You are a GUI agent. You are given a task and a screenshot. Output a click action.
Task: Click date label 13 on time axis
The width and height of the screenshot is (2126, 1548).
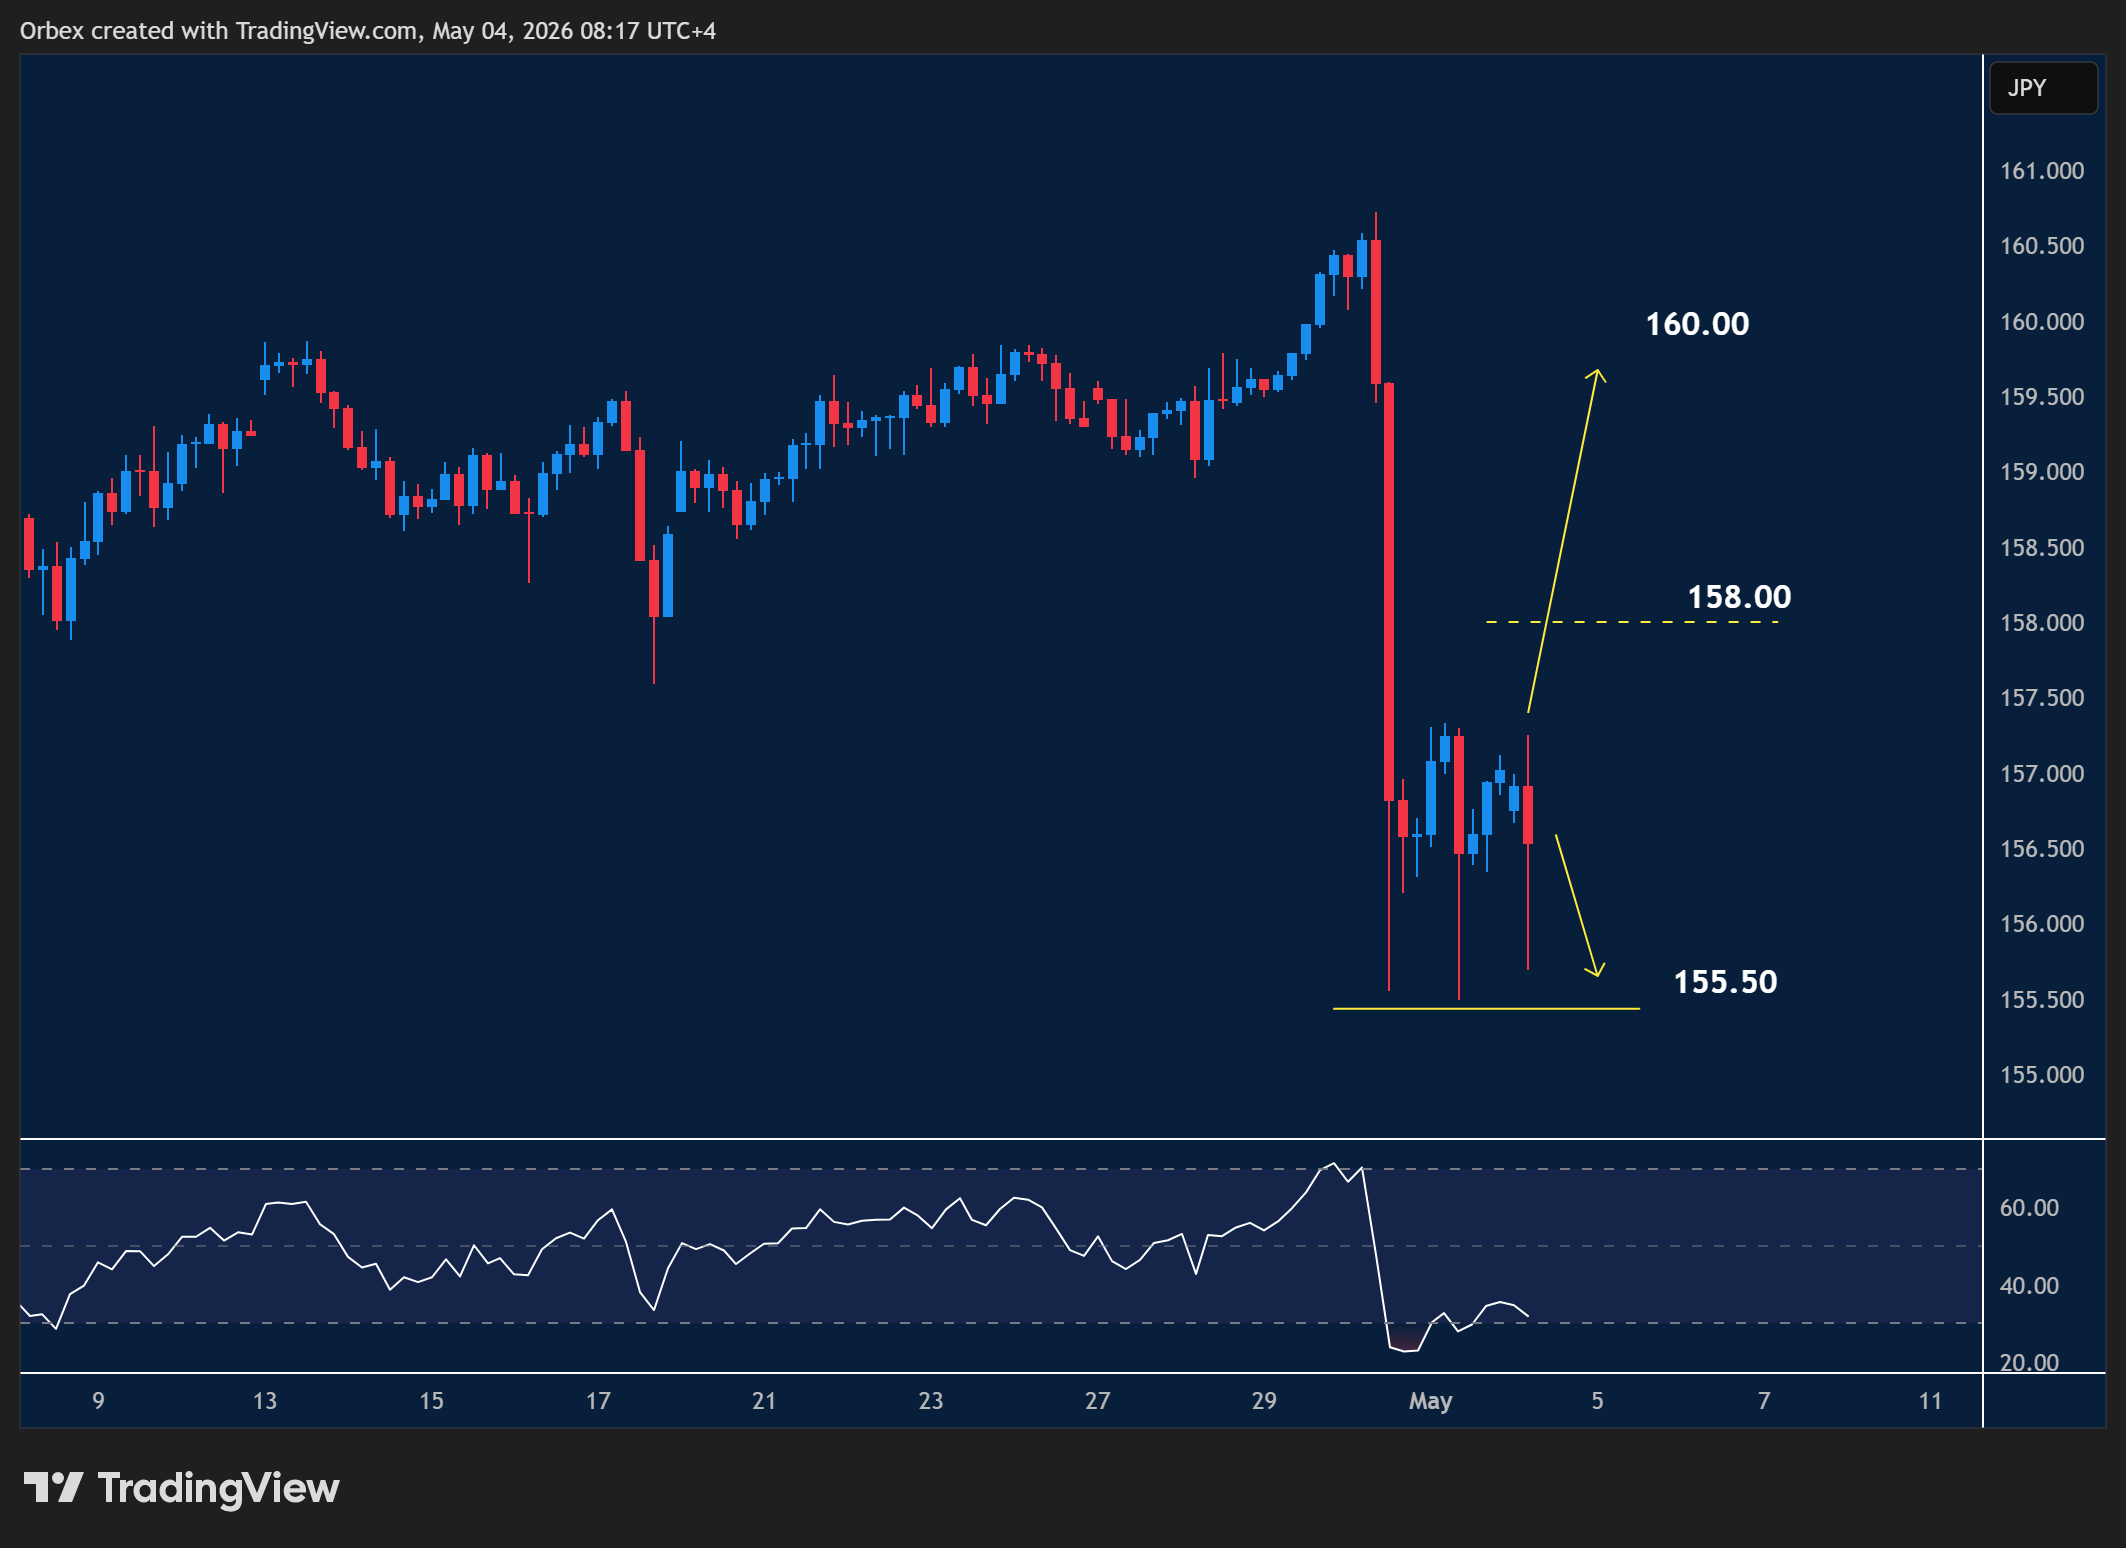pyautogui.click(x=265, y=1401)
